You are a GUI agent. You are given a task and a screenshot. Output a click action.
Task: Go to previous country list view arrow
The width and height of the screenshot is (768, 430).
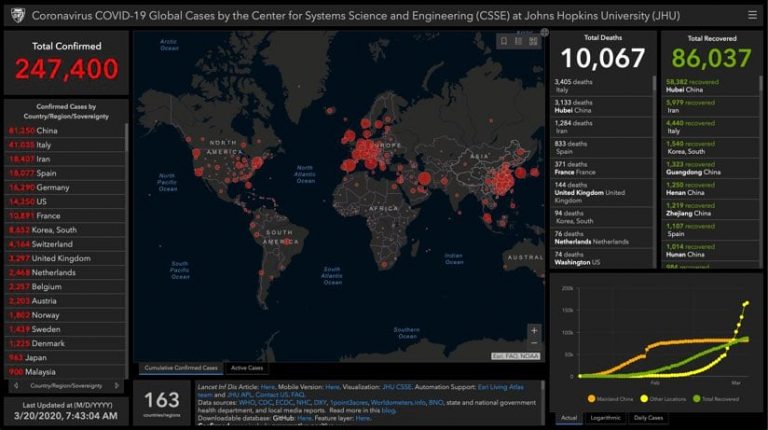16,385
